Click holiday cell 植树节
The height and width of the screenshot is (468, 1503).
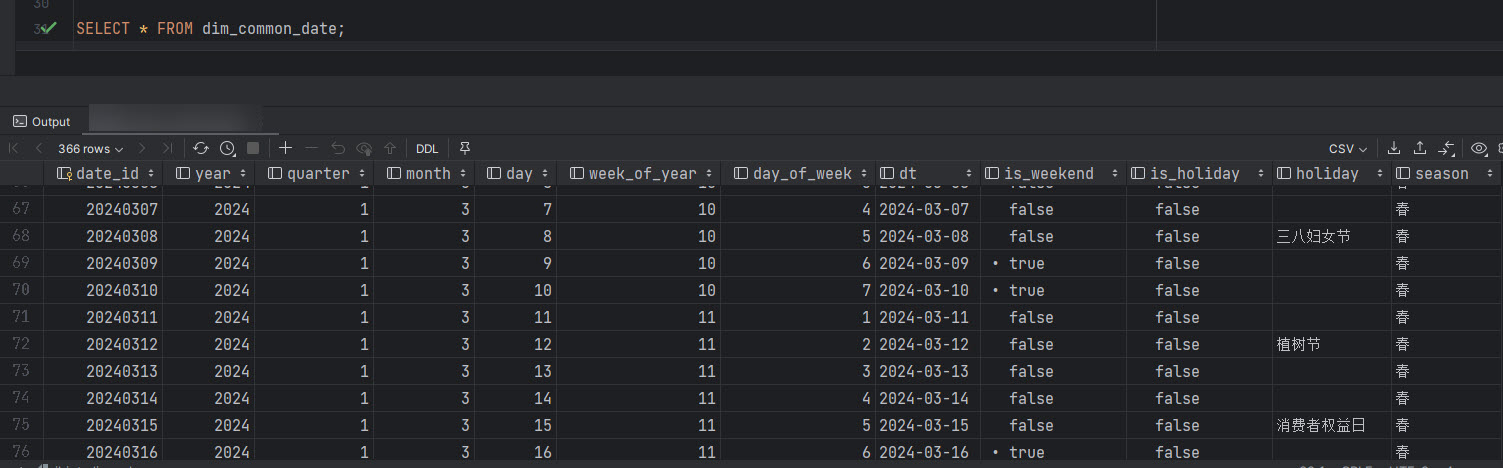[x=1299, y=344]
